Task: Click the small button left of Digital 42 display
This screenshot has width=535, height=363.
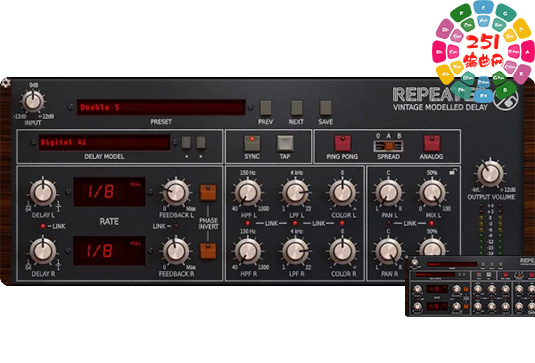Action: pyautogui.click(x=33, y=142)
